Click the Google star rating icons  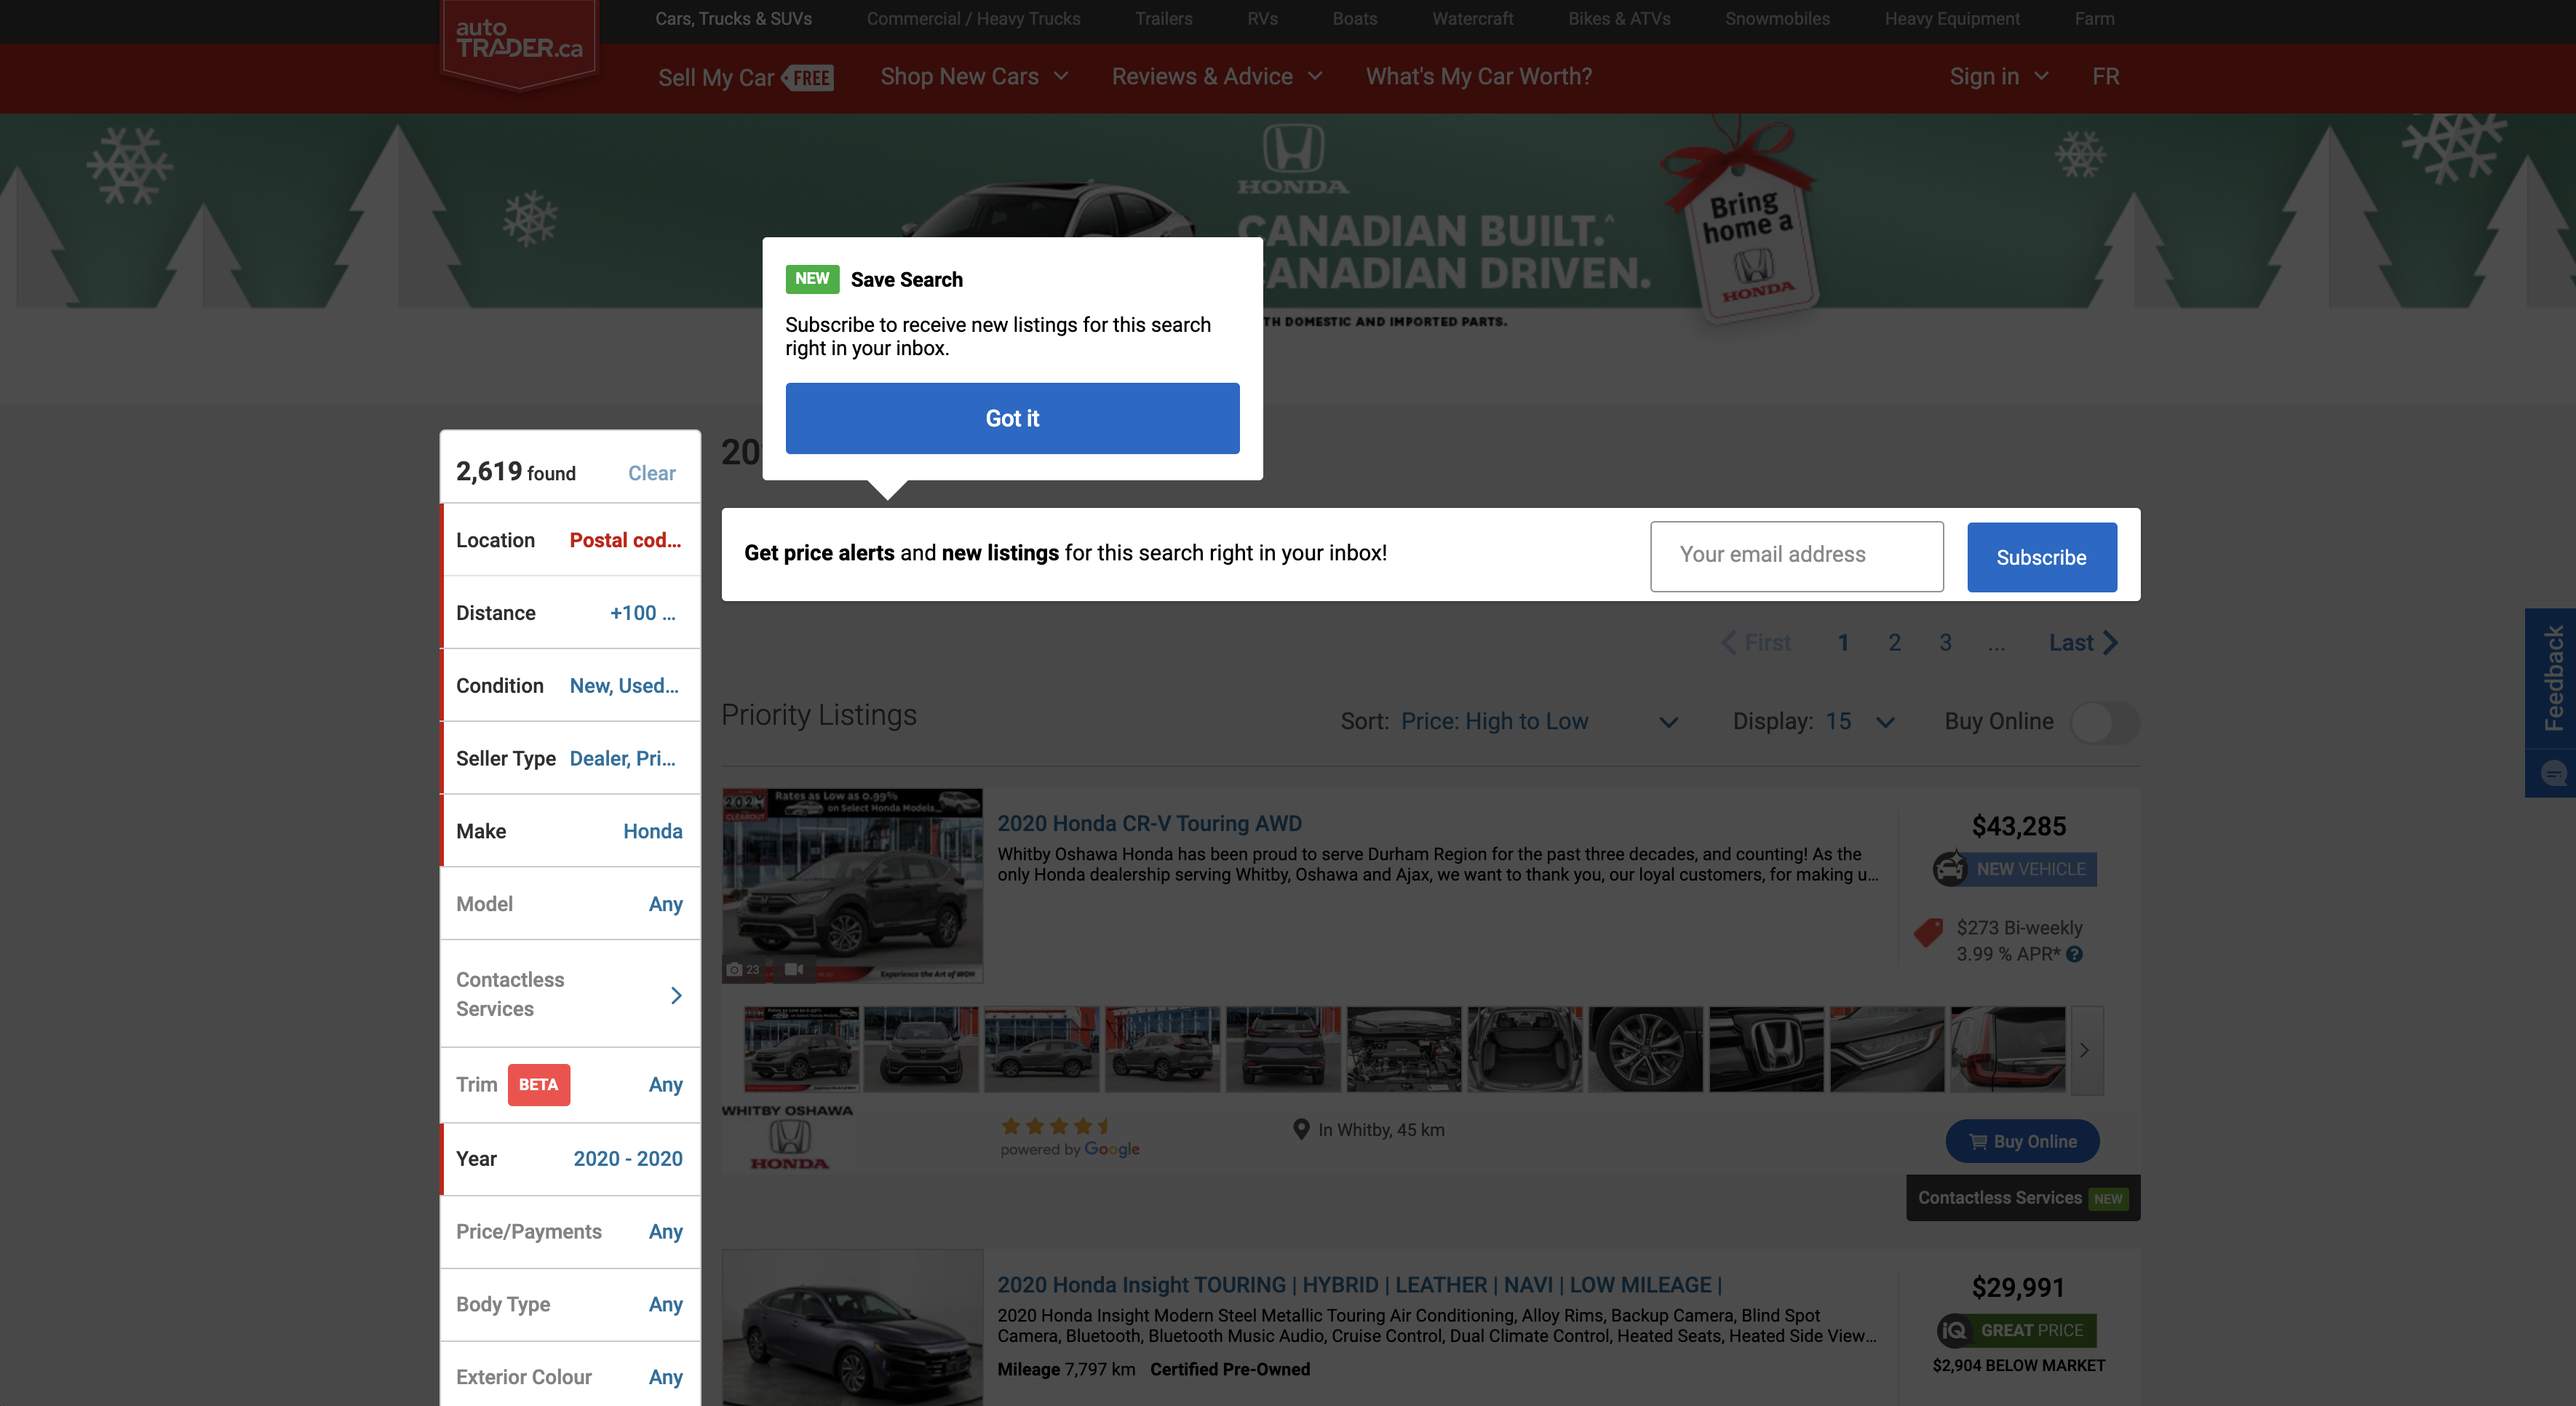click(1056, 1126)
